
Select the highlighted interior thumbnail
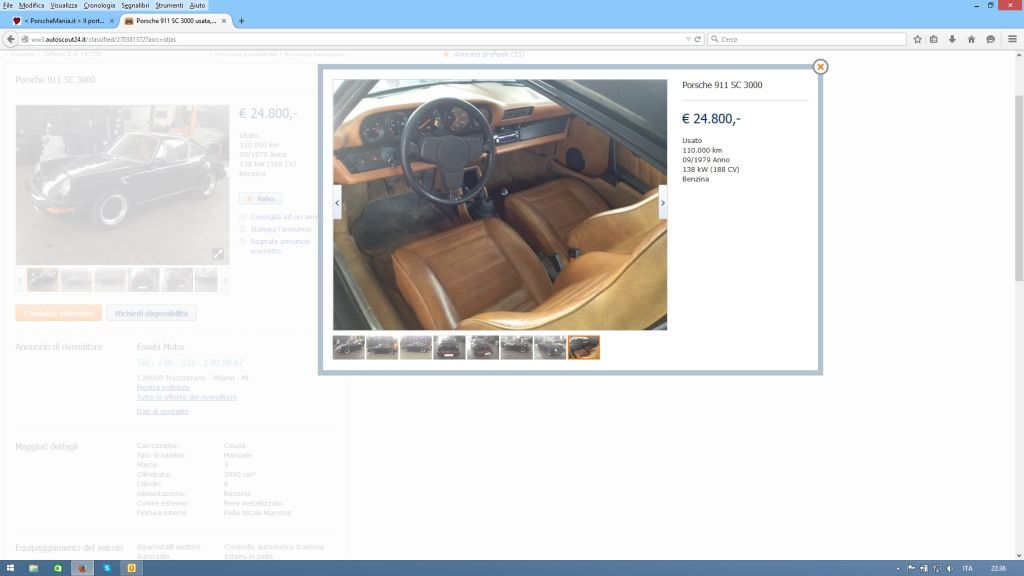[x=584, y=347]
